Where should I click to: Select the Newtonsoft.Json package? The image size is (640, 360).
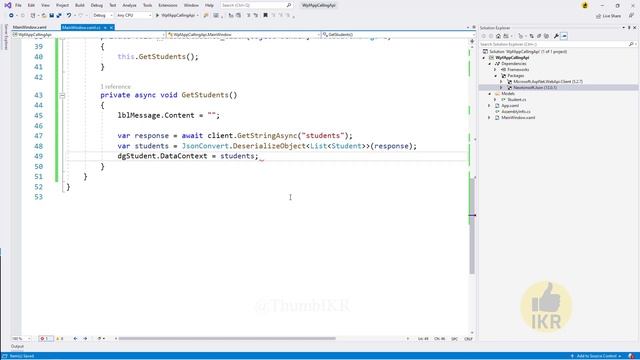535,87
